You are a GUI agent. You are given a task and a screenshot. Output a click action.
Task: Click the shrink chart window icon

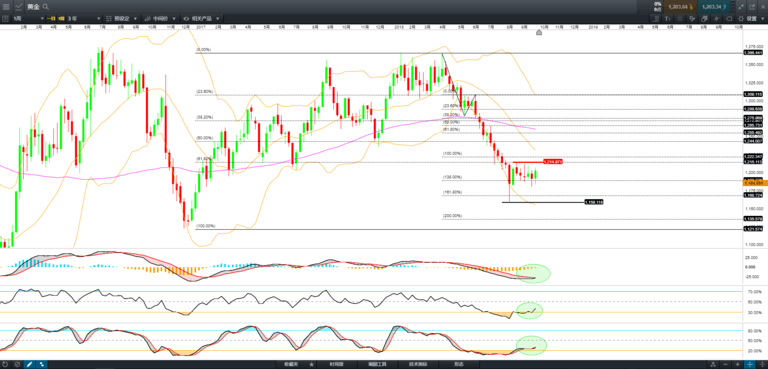[x=740, y=7]
